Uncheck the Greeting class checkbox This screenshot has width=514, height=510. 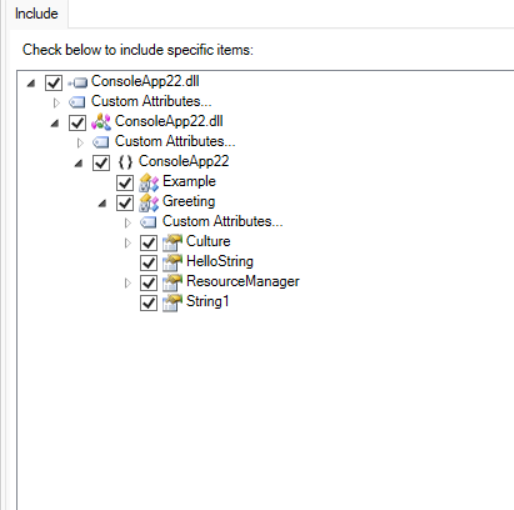coord(125,203)
